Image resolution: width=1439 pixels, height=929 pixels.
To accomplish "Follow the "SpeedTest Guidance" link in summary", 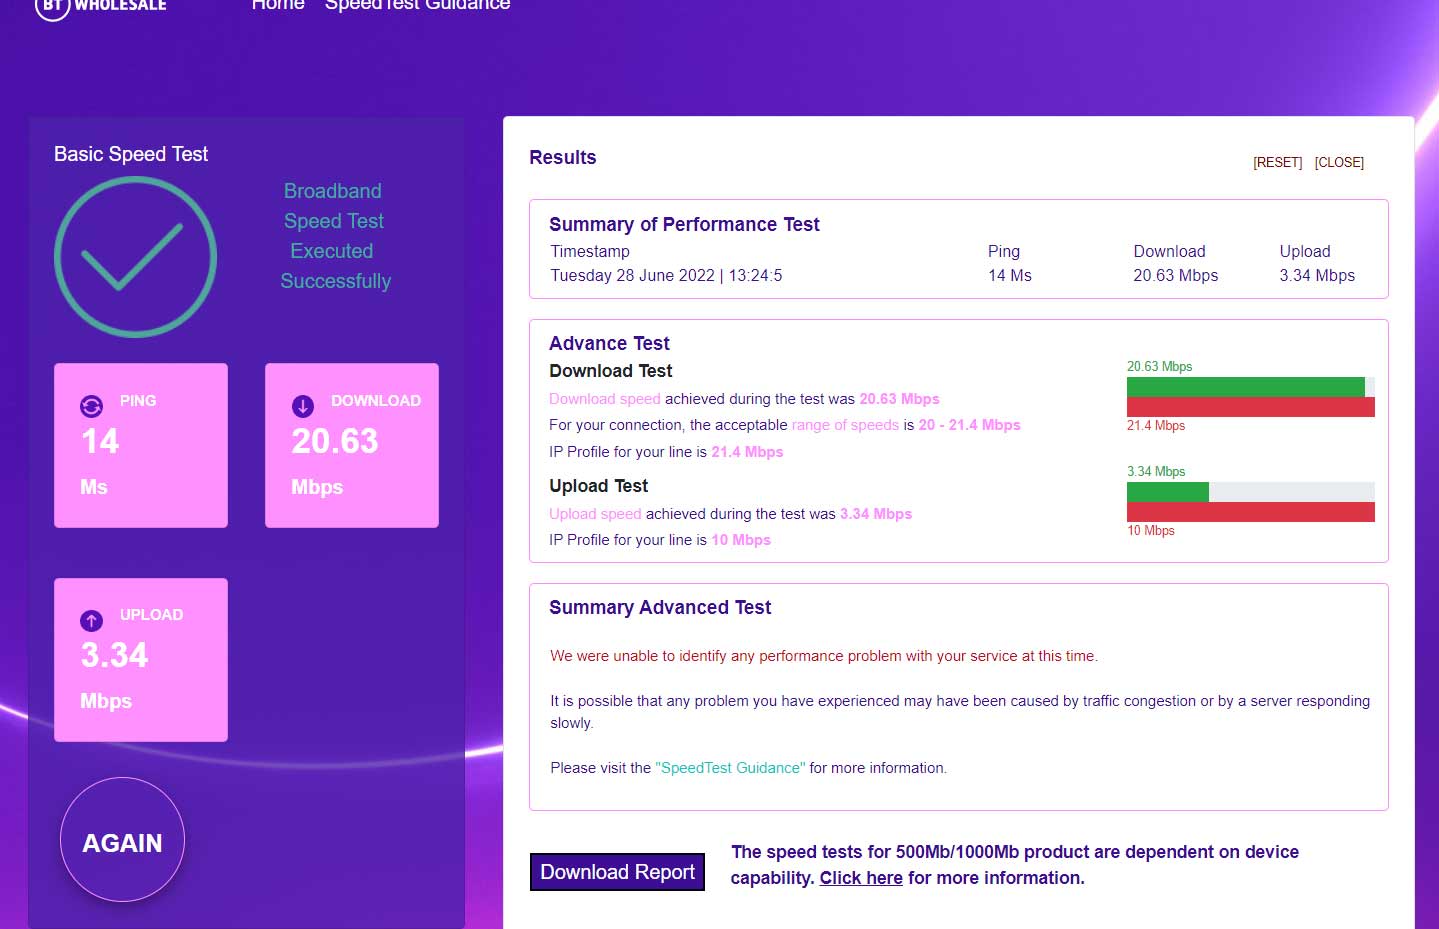I will (730, 768).
